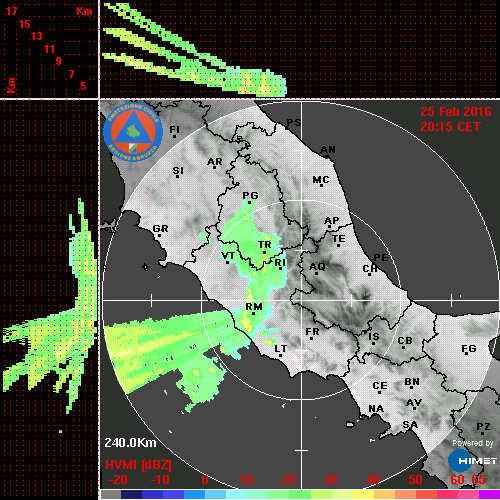Click the dark navy color swatch in legend
This screenshot has width=500, height=500.
131,494
